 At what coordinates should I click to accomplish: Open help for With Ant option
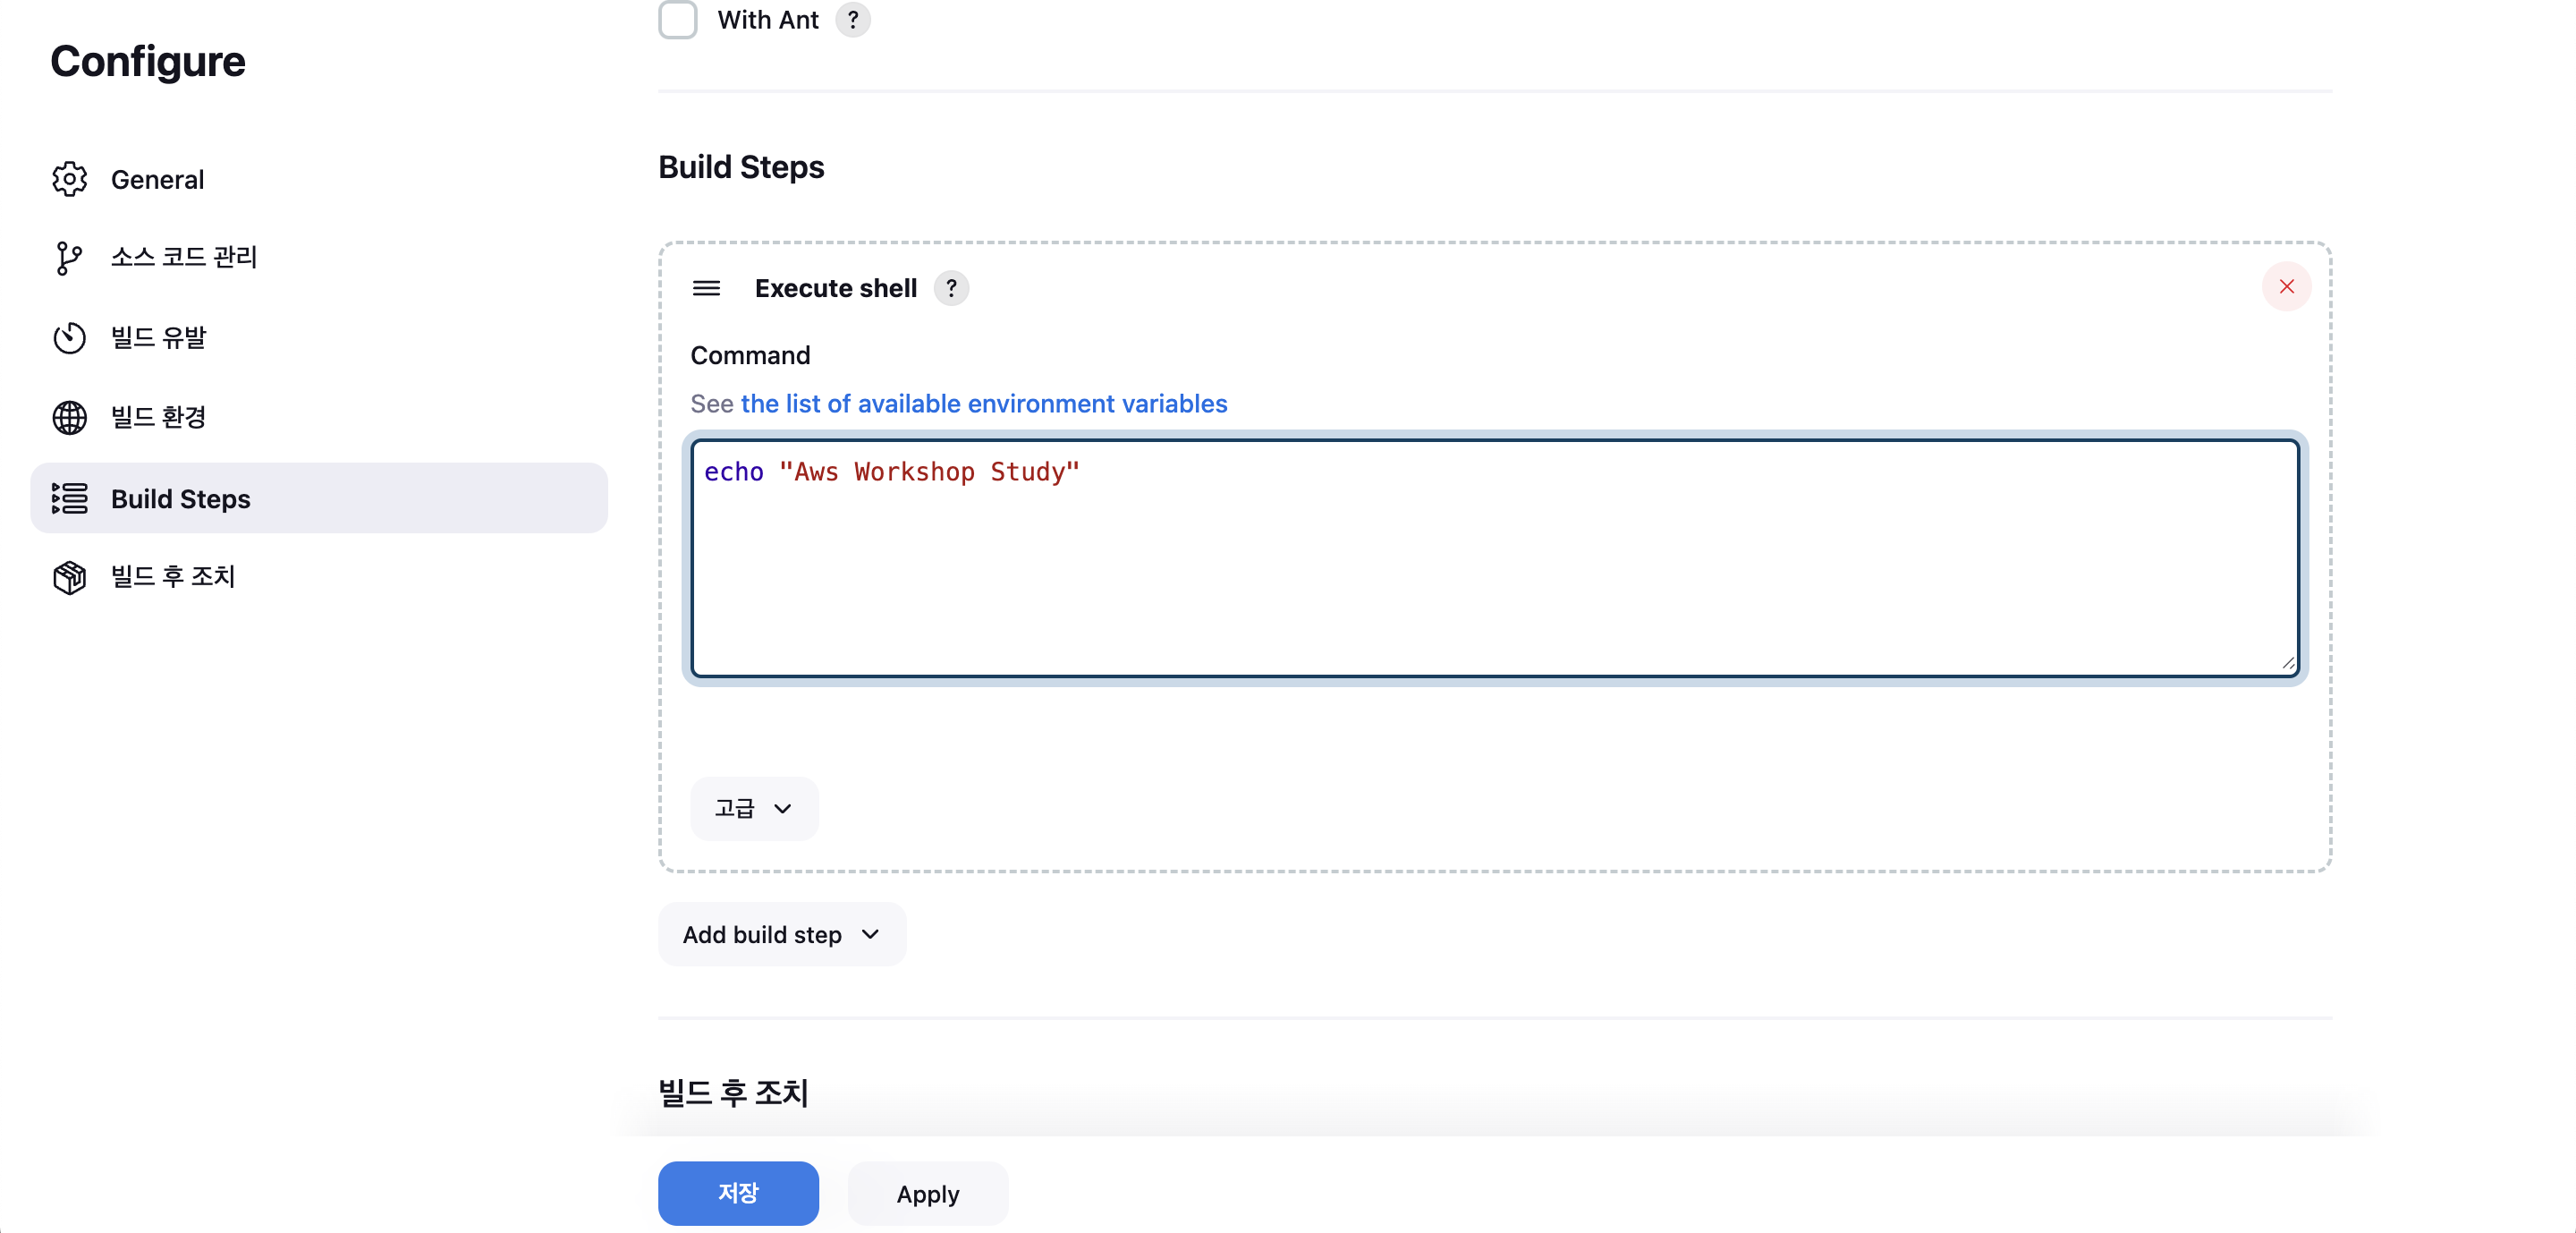point(852,20)
